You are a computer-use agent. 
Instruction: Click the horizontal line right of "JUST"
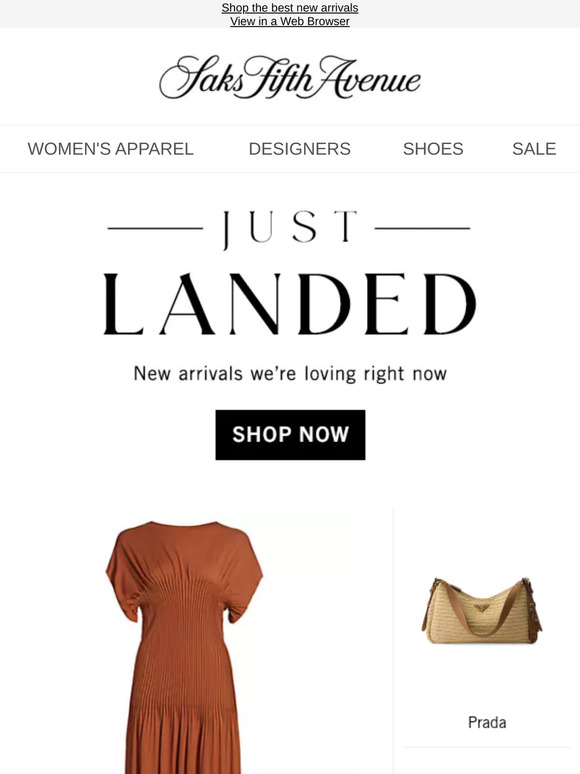[x=422, y=228]
